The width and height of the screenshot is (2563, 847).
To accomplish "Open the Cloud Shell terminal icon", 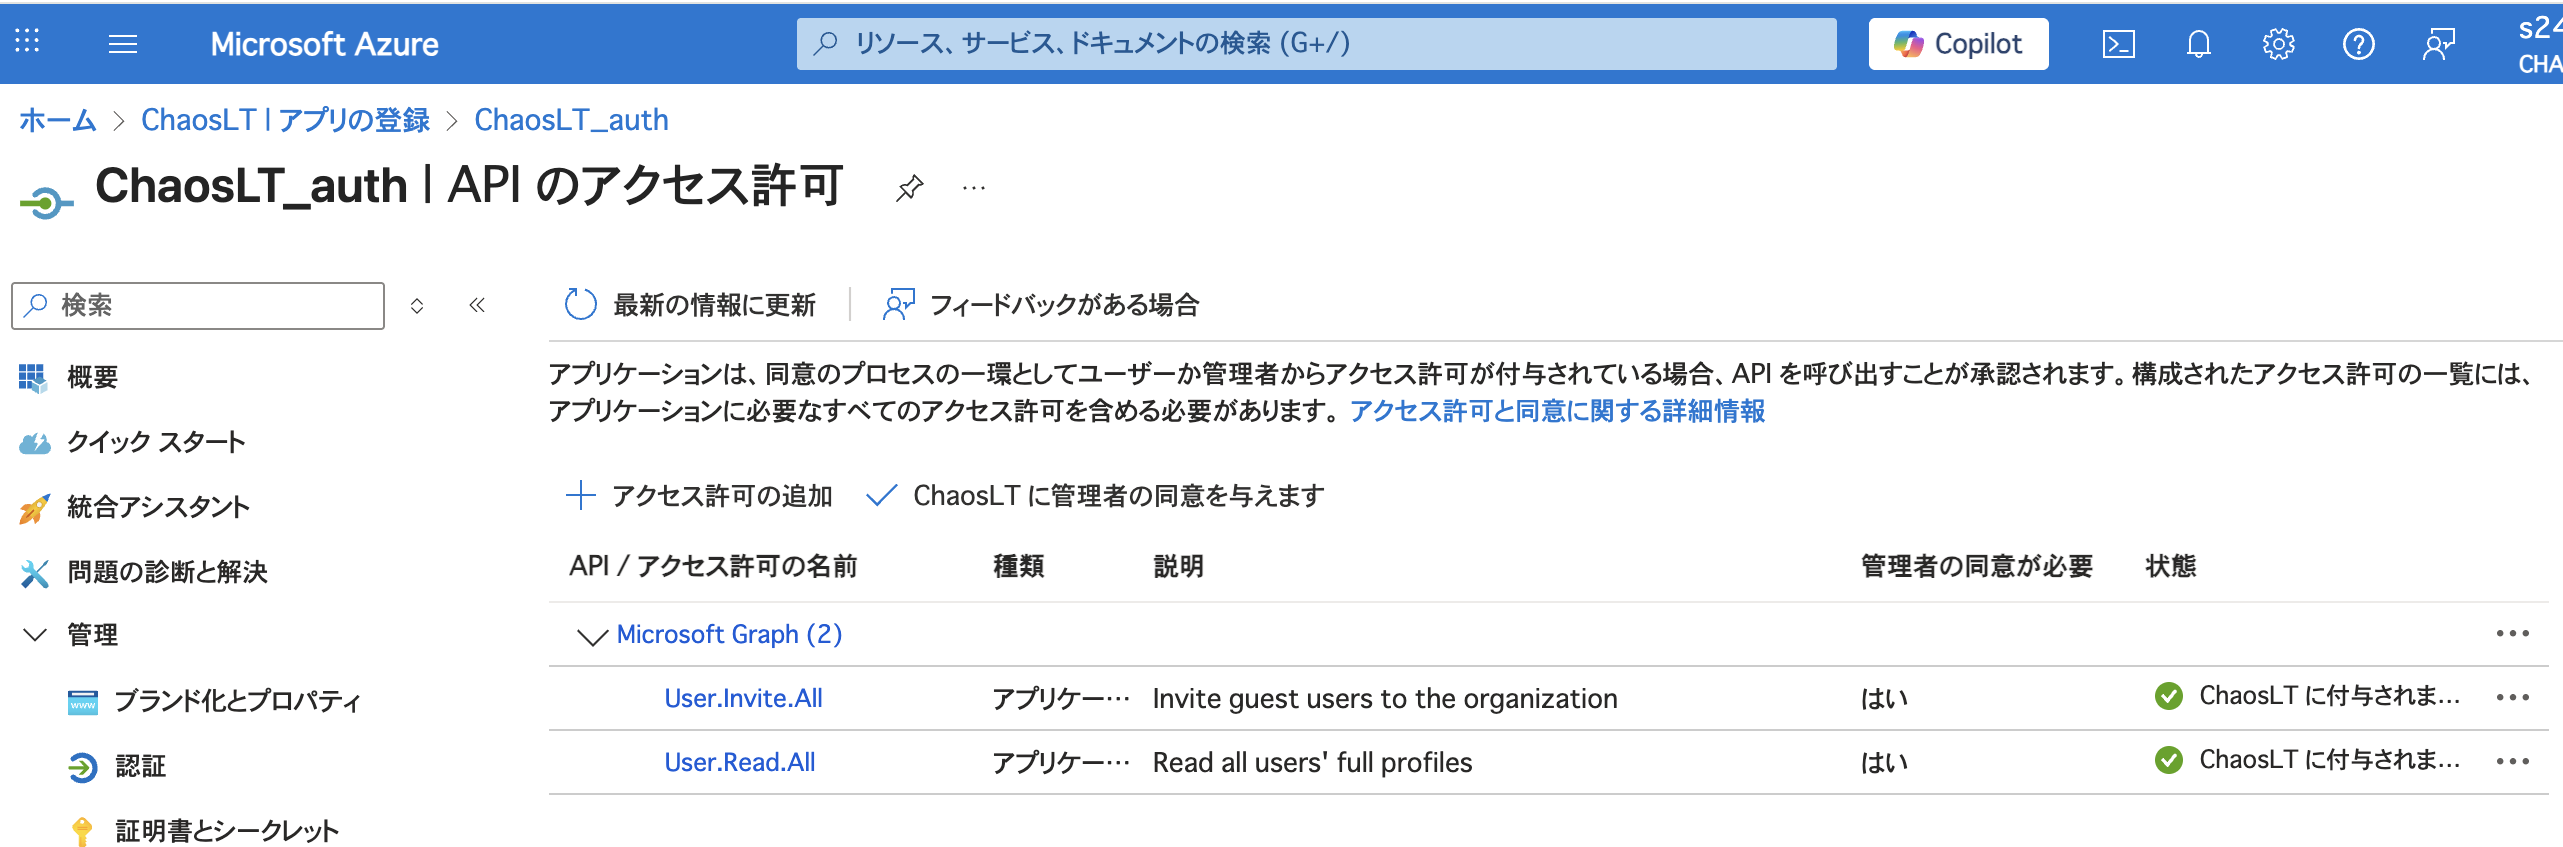I will (2118, 44).
